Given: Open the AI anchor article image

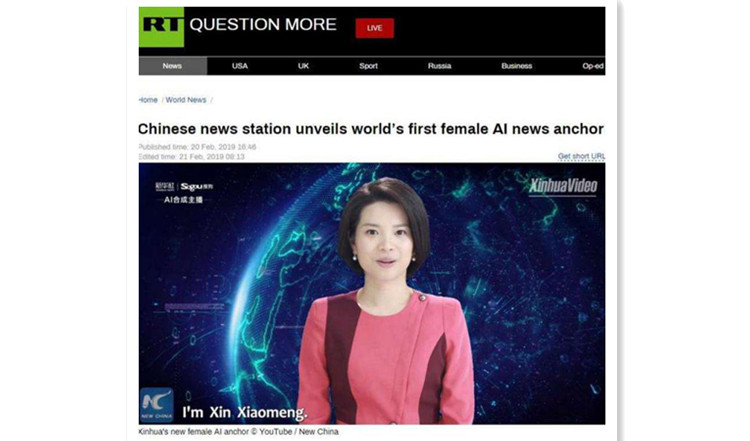Looking at the screenshot, I should click(372, 294).
